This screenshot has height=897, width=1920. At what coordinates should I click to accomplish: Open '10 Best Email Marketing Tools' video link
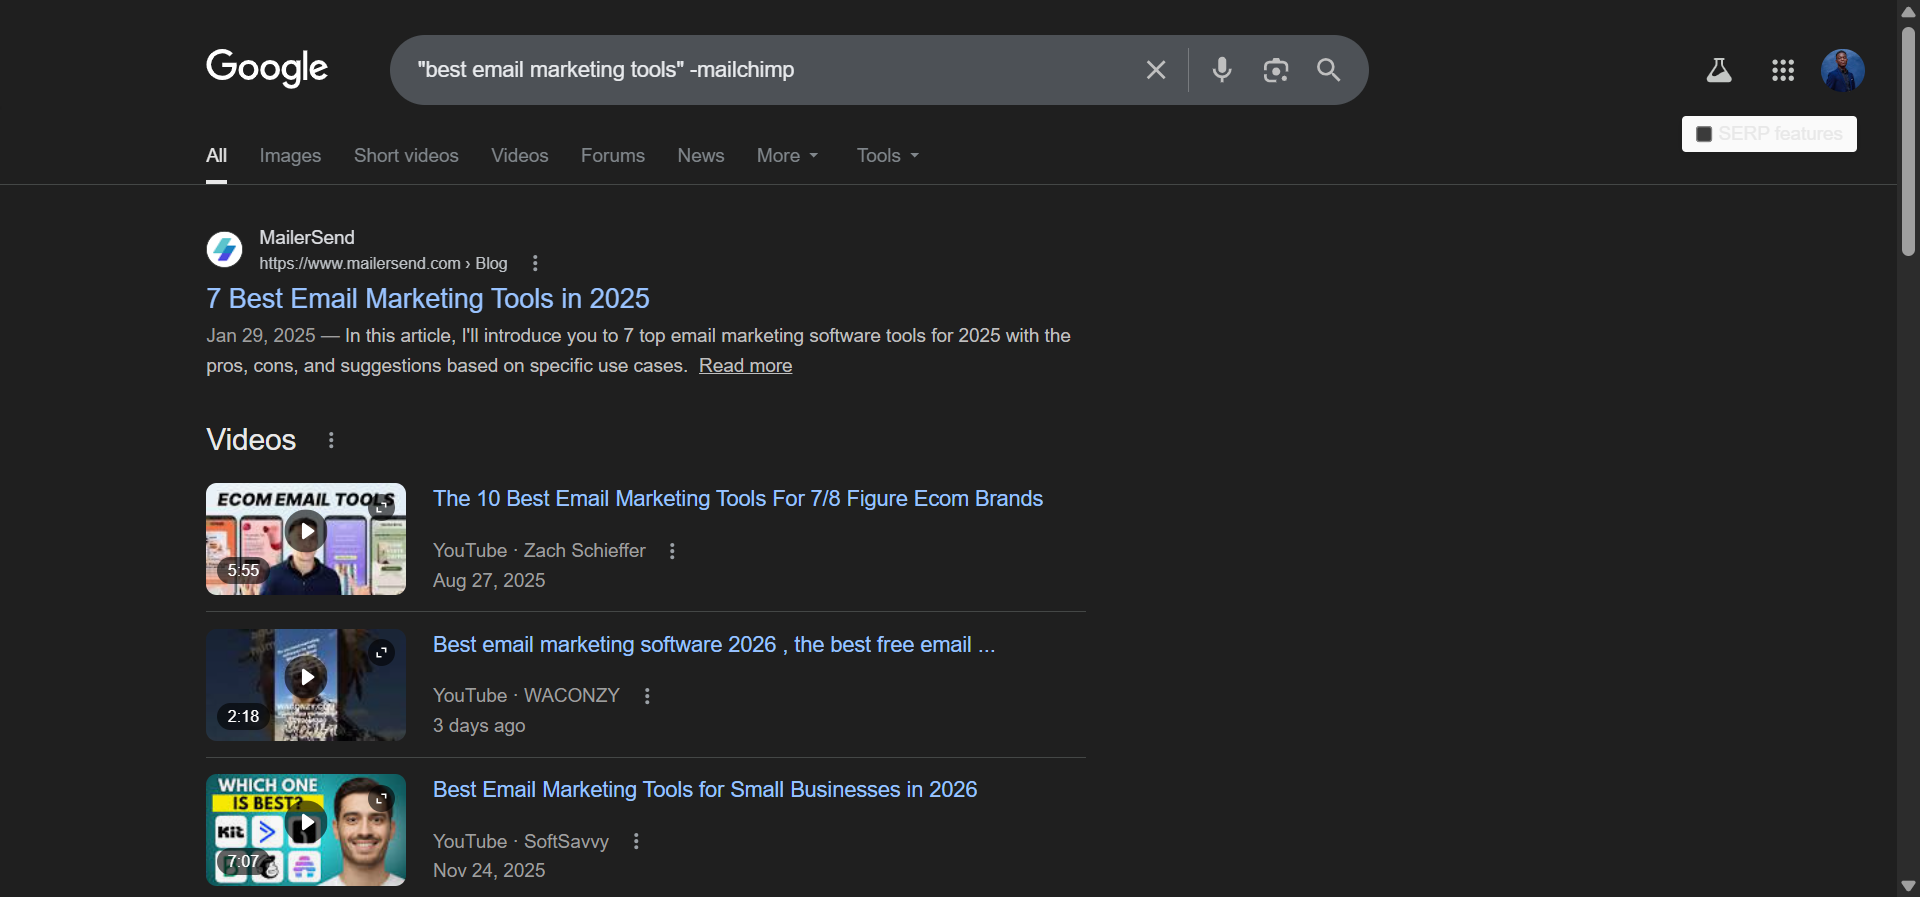point(738,498)
